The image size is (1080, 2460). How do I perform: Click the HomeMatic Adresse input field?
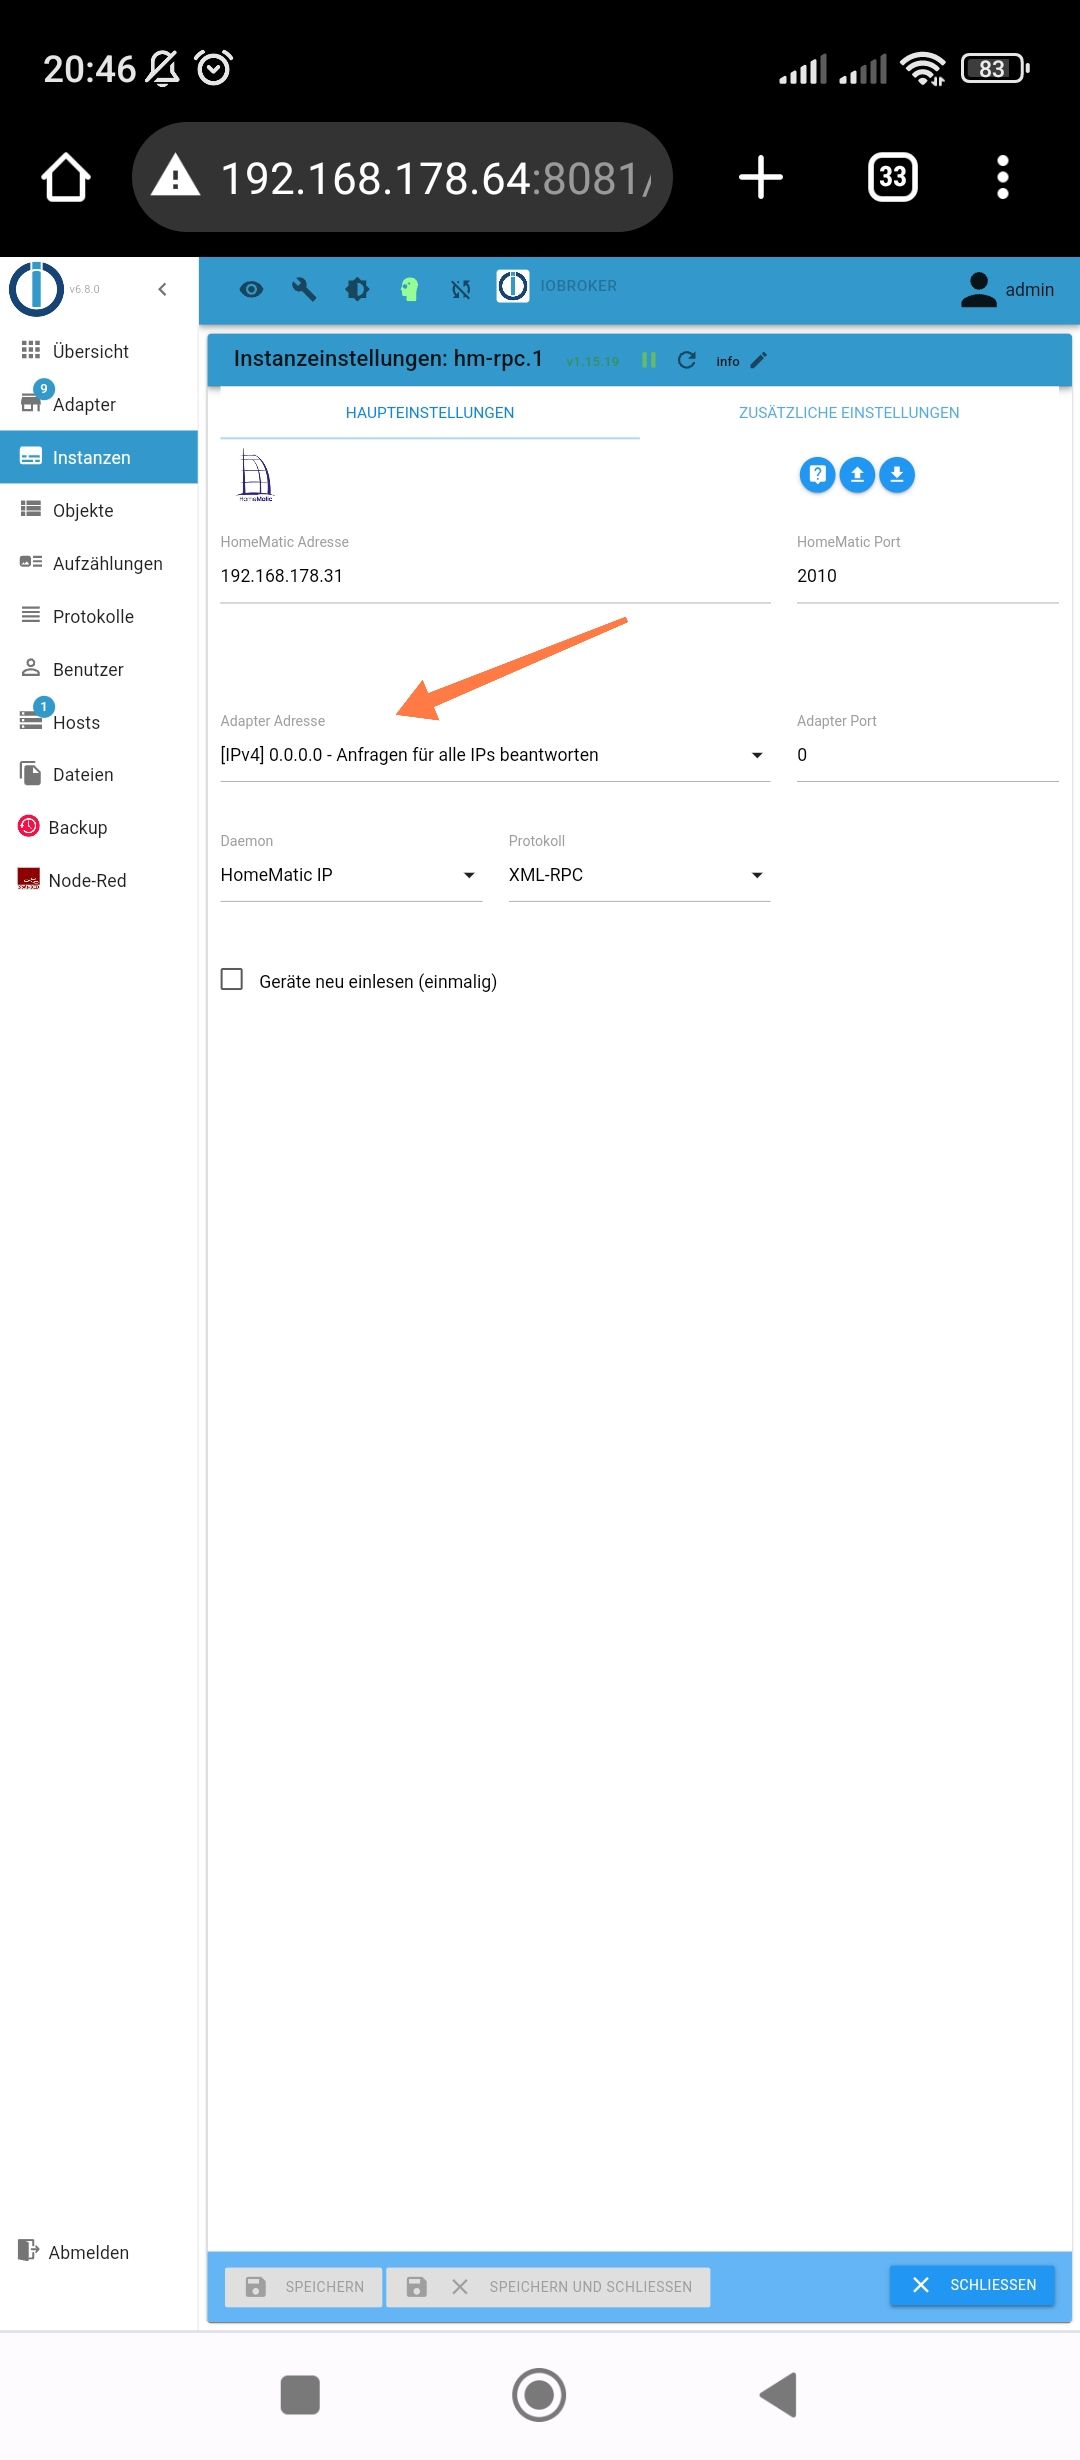click(x=494, y=576)
